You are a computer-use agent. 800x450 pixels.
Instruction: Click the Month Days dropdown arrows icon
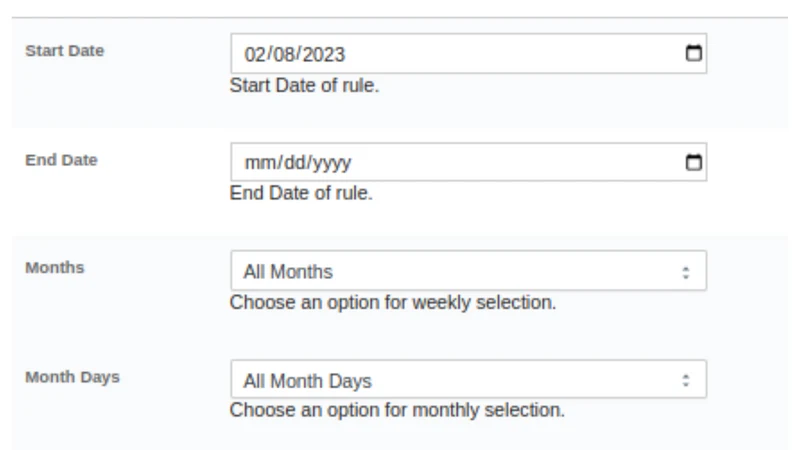686,380
